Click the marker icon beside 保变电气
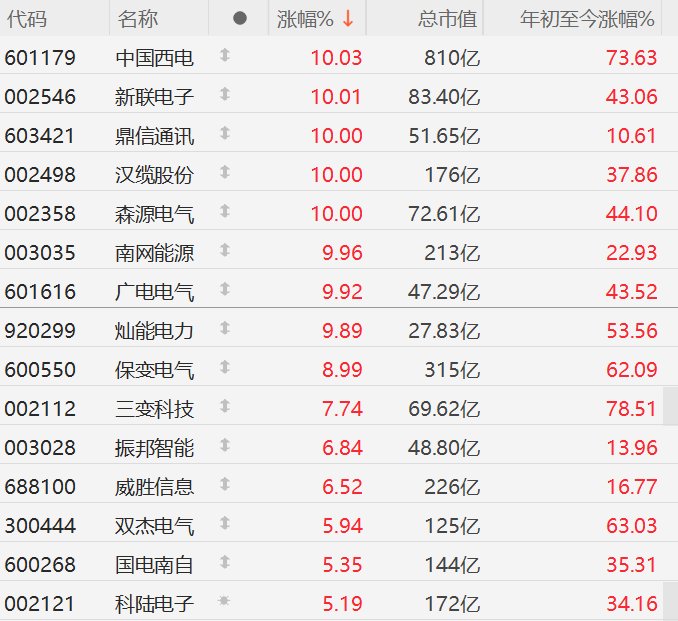The image size is (678, 621). pyautogui.click(x=224, y=367)
